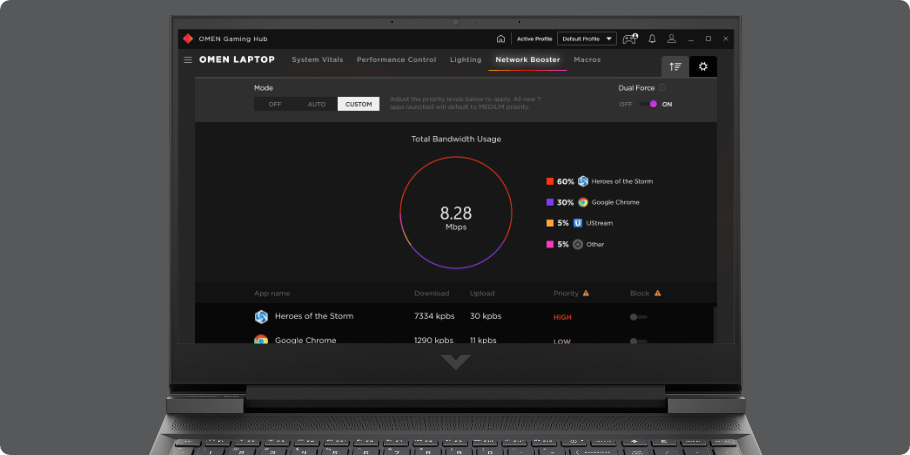Click 11 kpbs upload value

[x=483, y=340]
